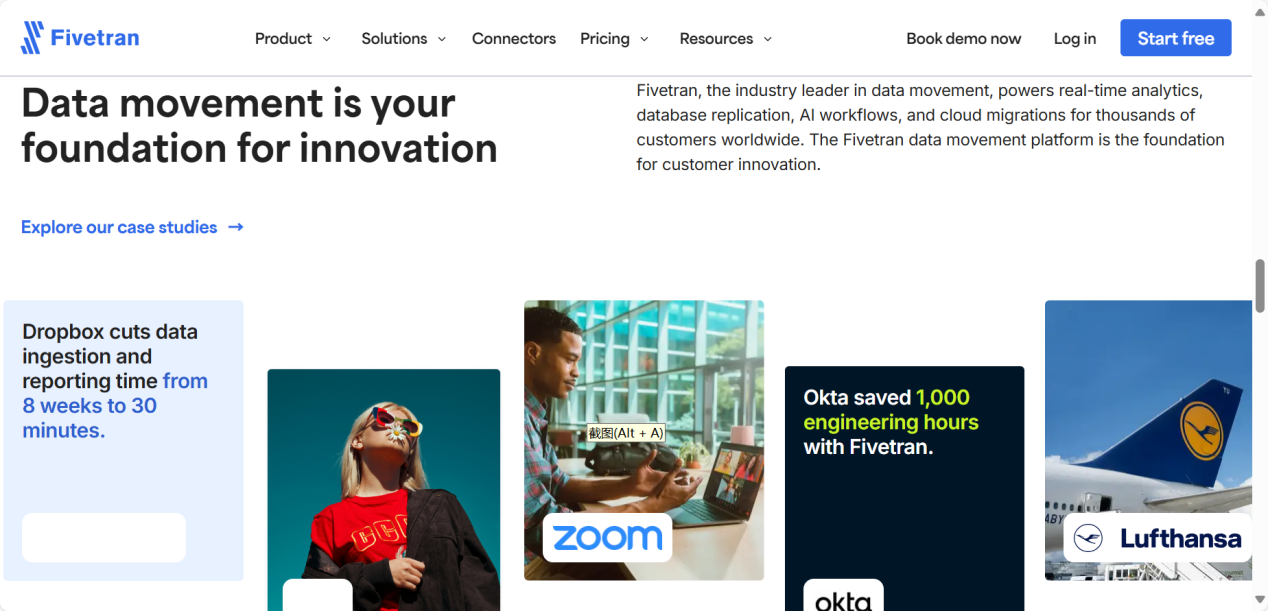
Task: Expand the Product dropdown chevron
Action: (326, 39)
